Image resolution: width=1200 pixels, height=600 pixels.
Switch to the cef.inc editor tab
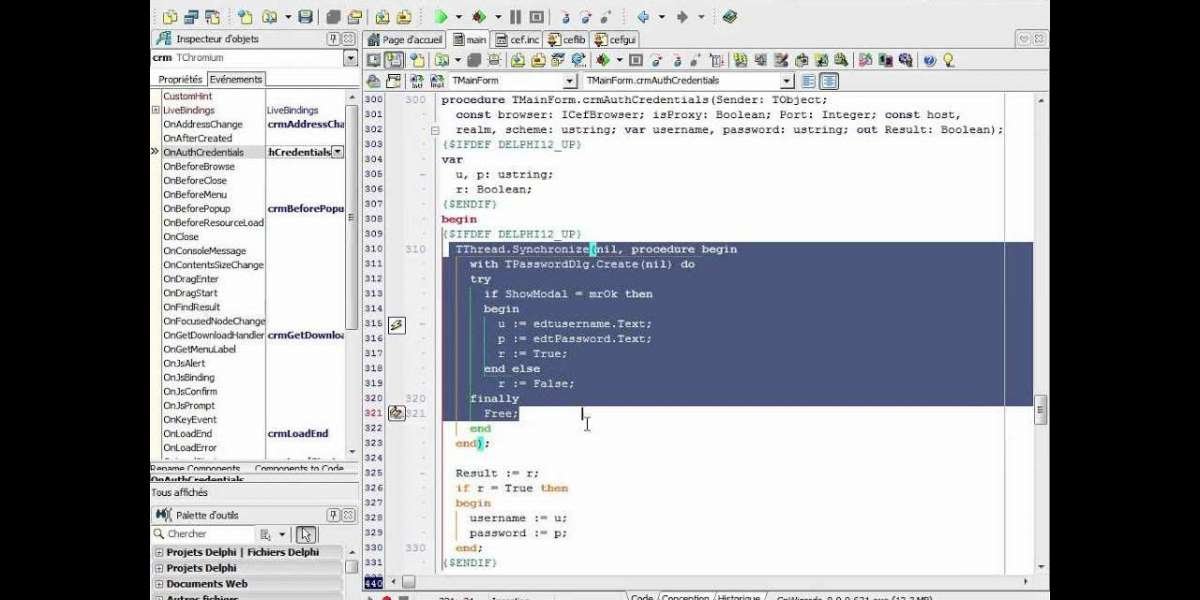pos(518,40)
